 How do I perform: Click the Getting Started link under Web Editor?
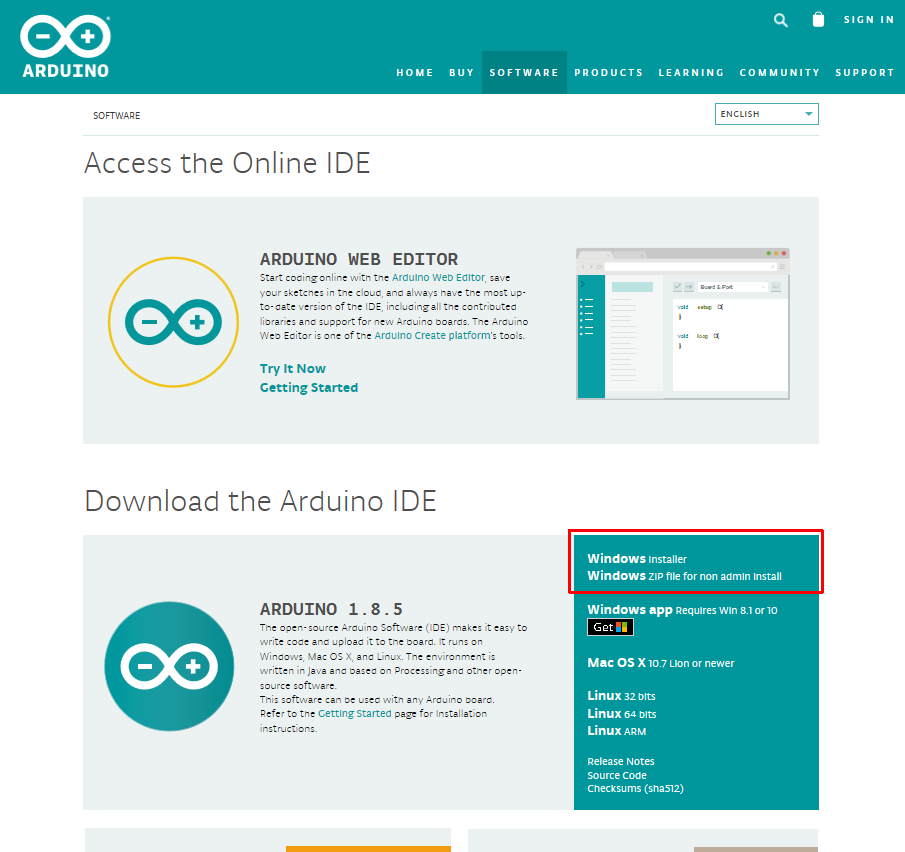click(309, 387)
